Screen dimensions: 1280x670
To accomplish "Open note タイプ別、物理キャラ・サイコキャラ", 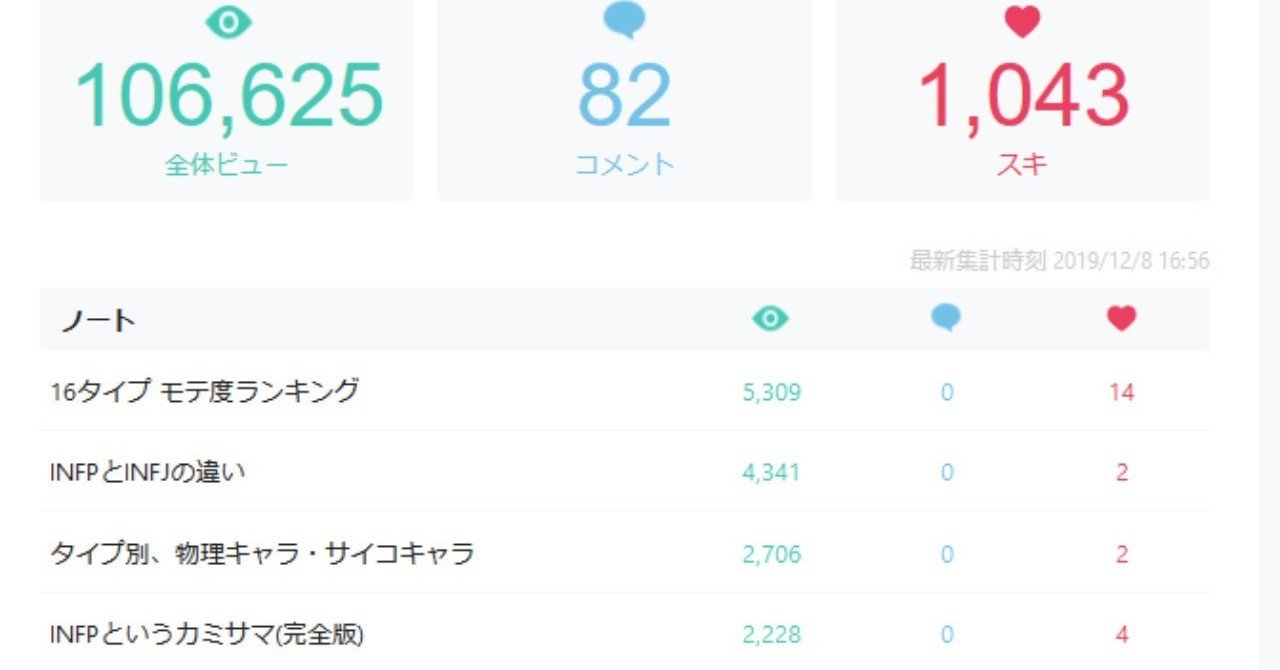I will (x=262, y=553).
